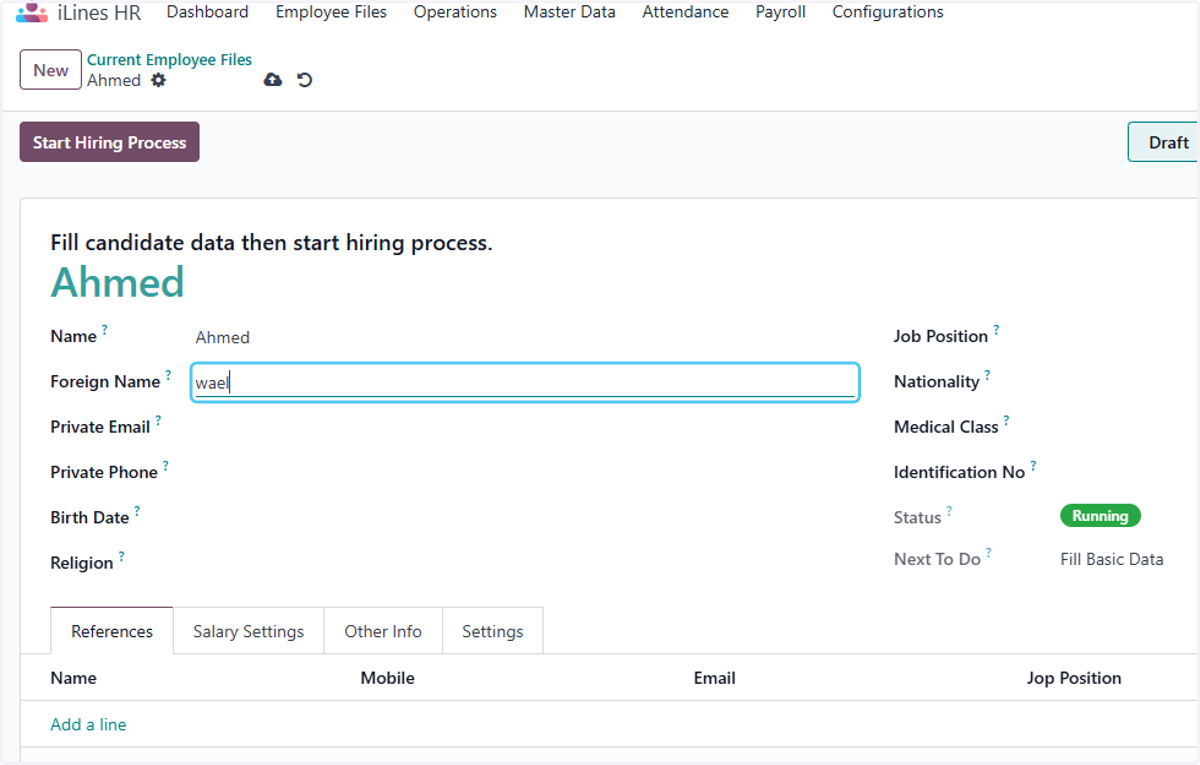
Task: Click the help tooltip beside Name
Action: coord(105,330)
